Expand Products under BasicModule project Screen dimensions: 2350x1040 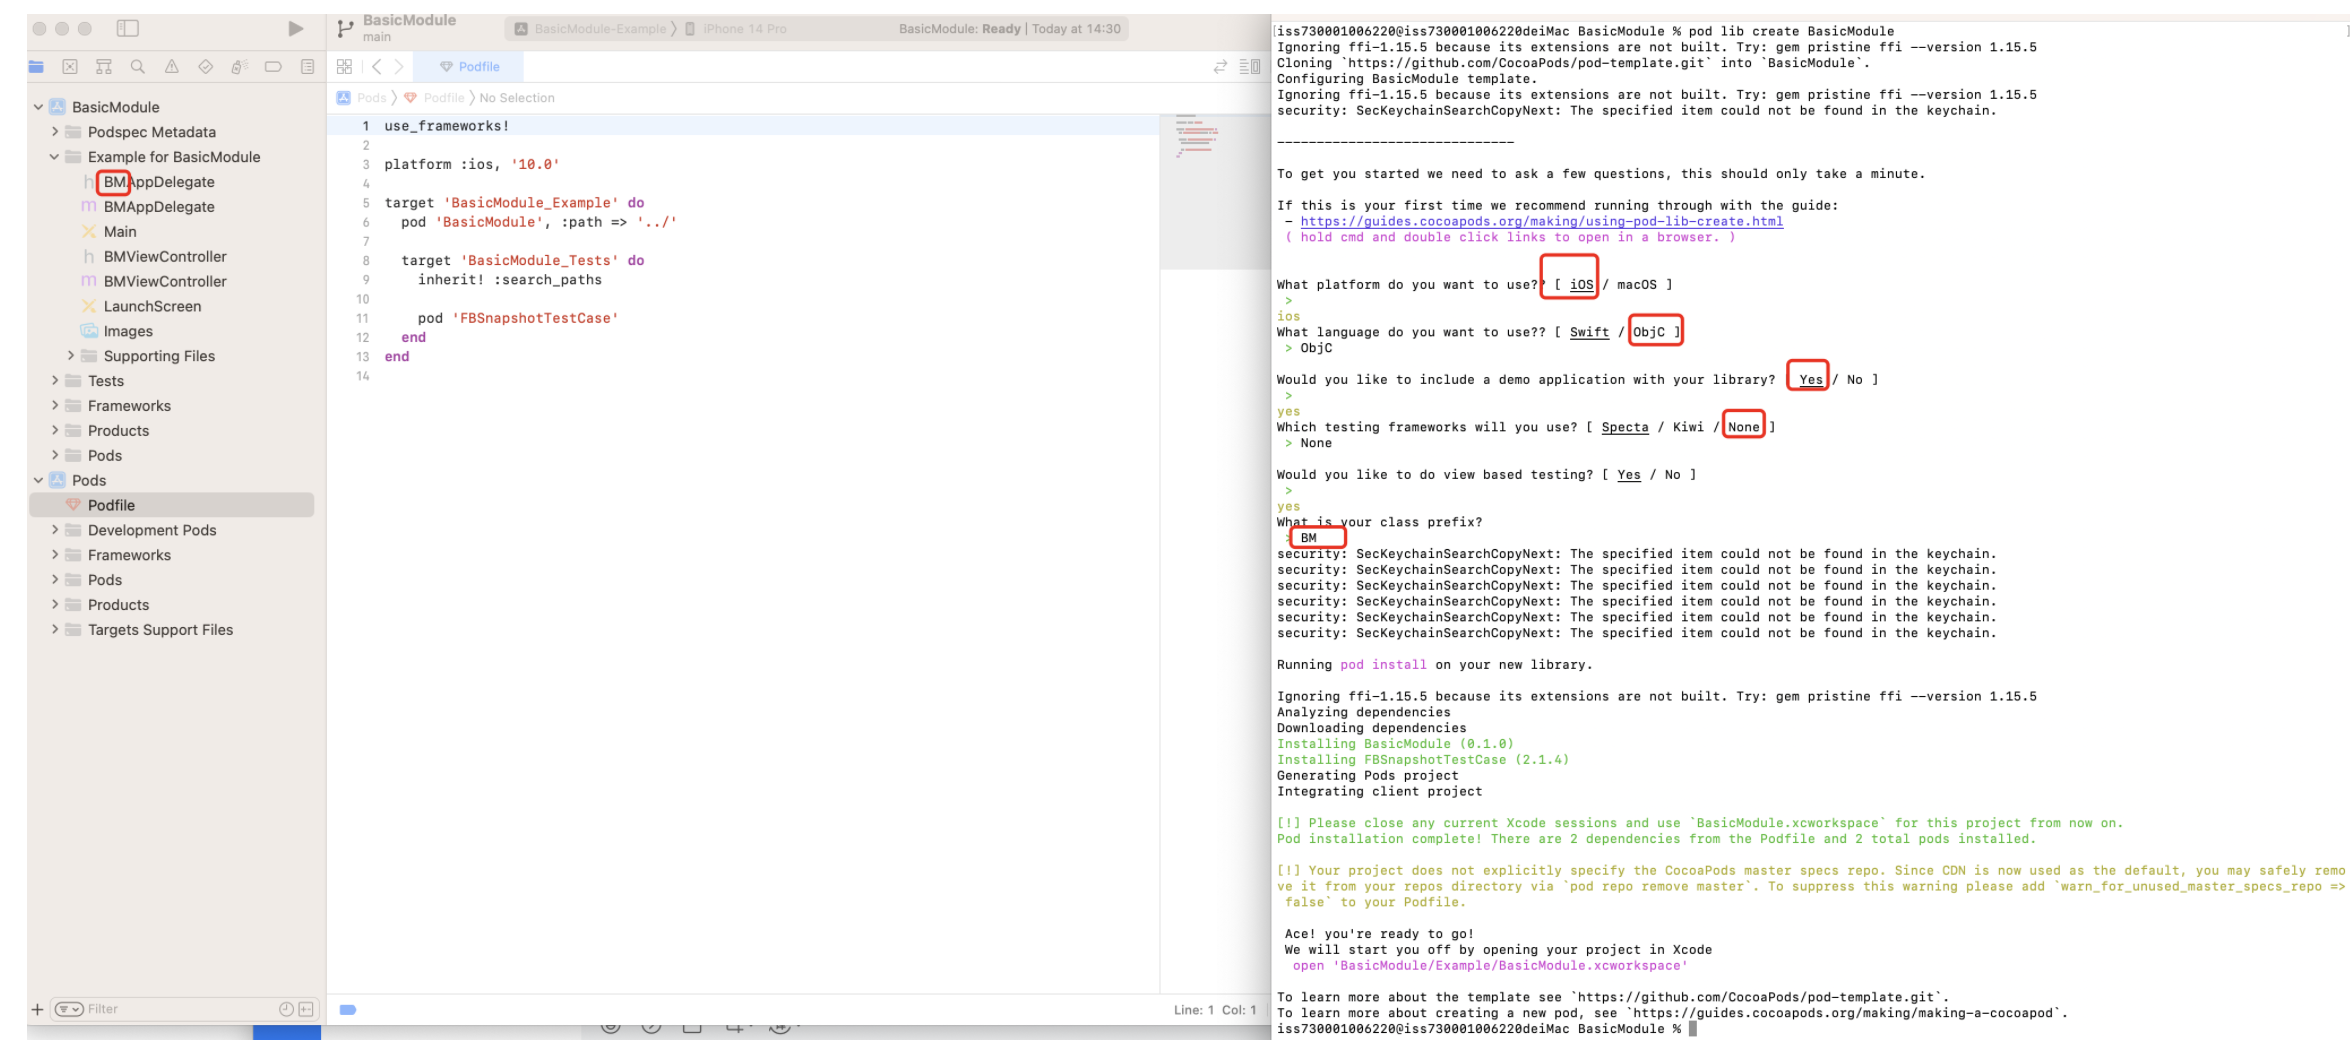pyautogui.click(x=55, y=431)
